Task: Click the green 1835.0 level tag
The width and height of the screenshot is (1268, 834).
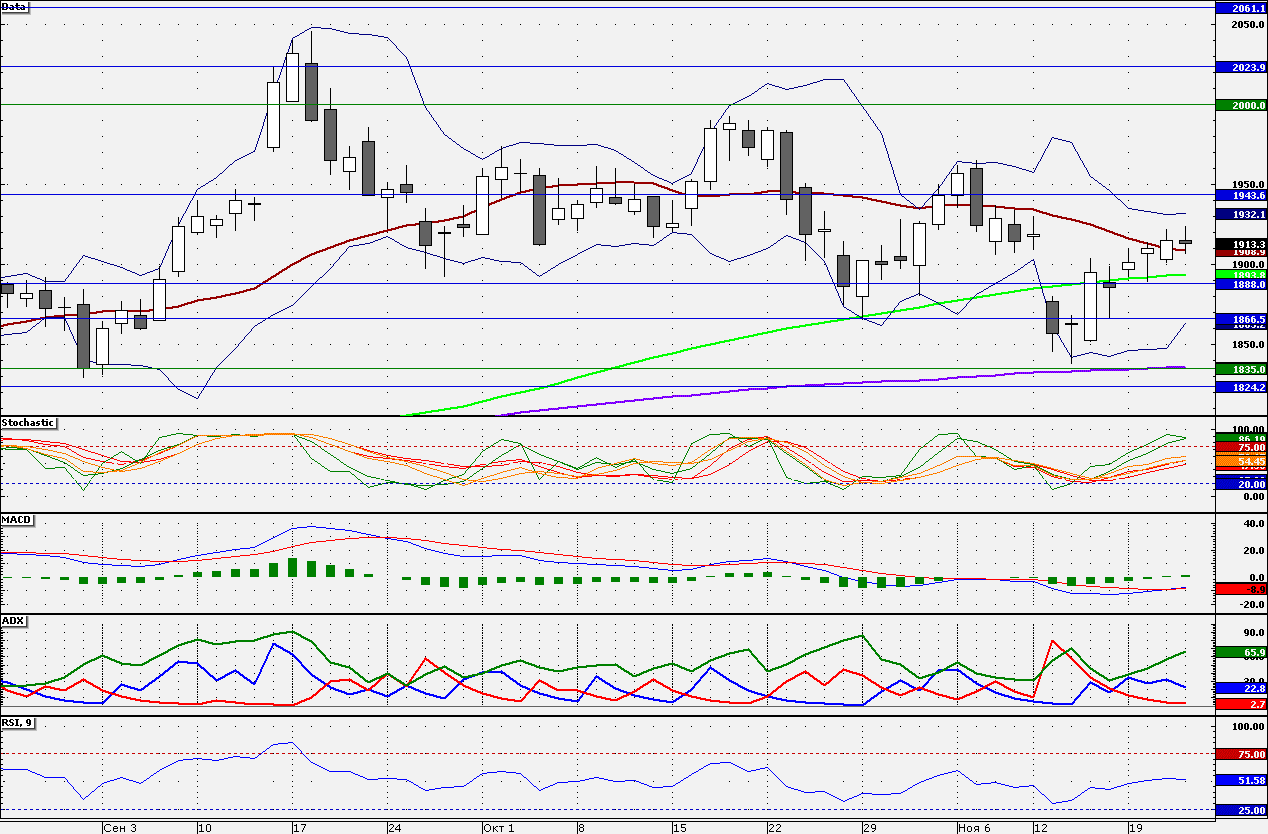Action: coord(1240,369)
